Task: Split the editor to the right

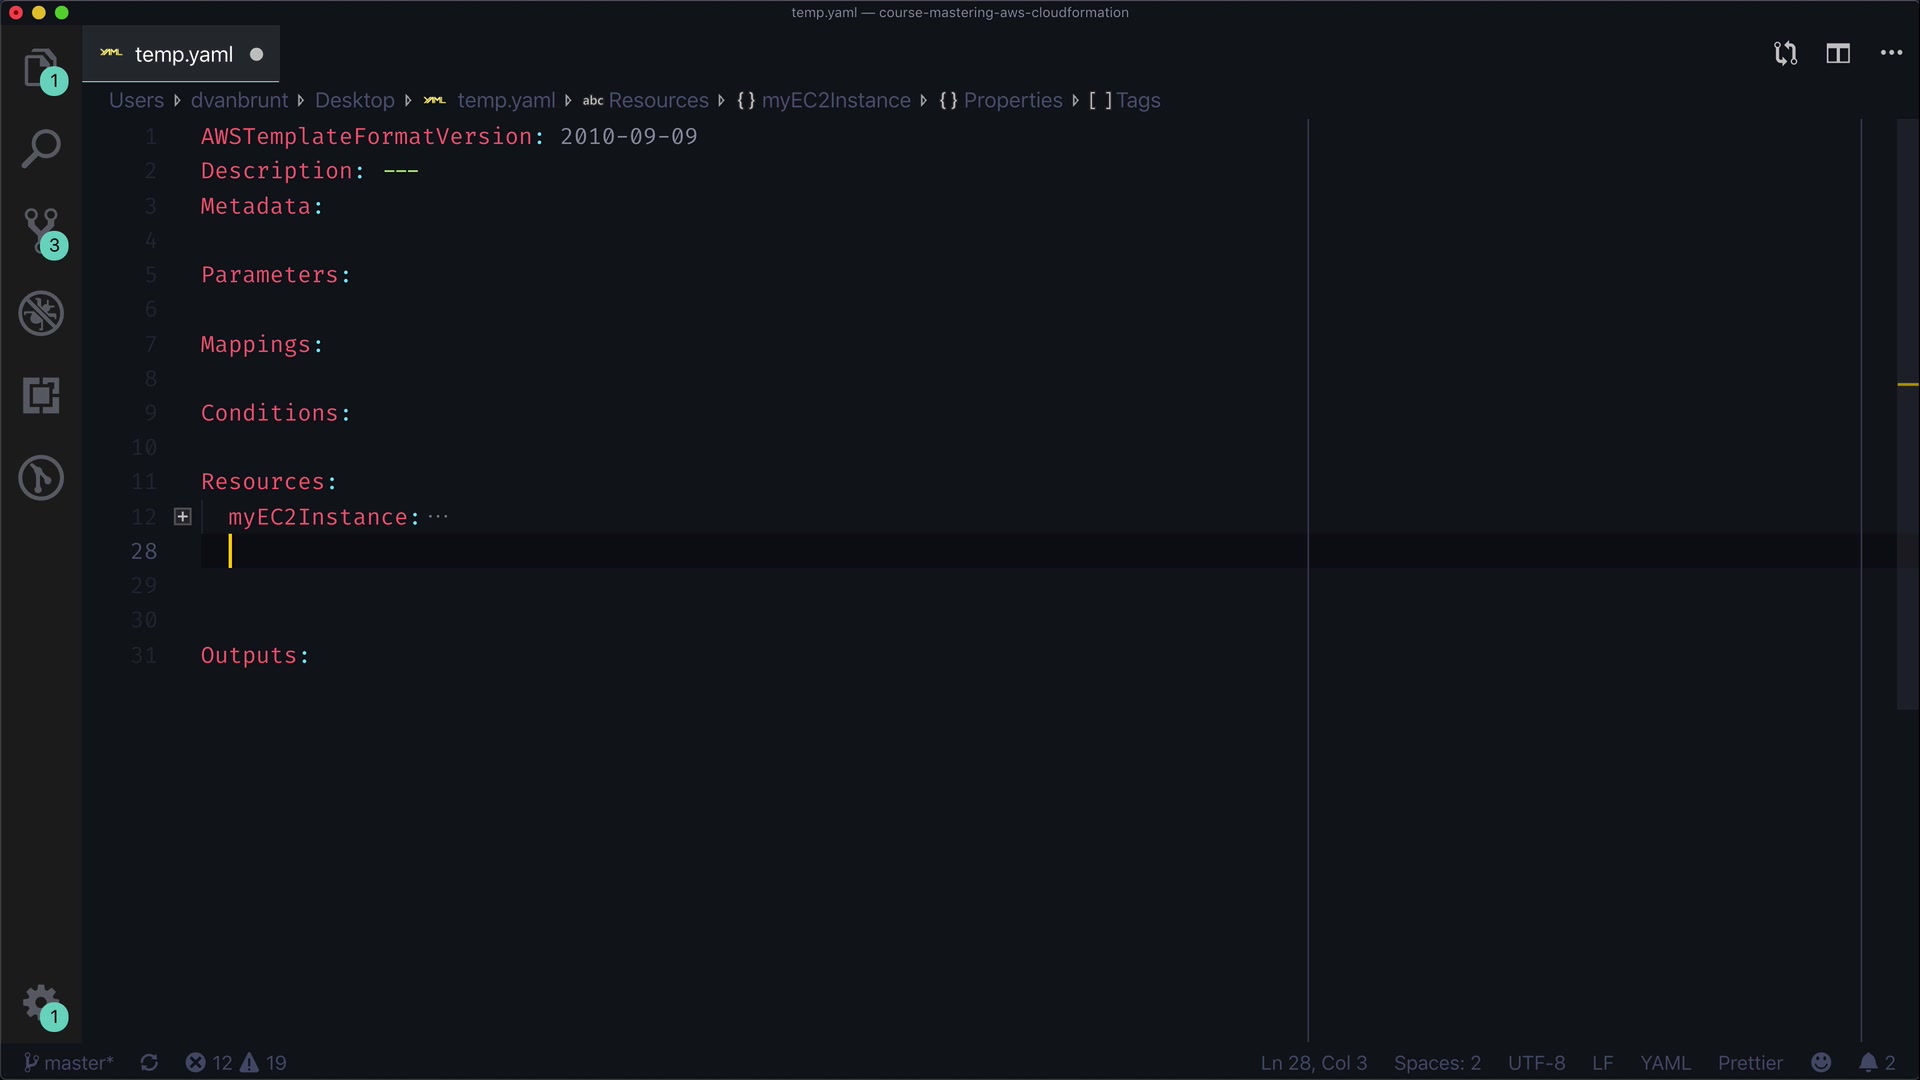Action: click(x=1838, y=54)
